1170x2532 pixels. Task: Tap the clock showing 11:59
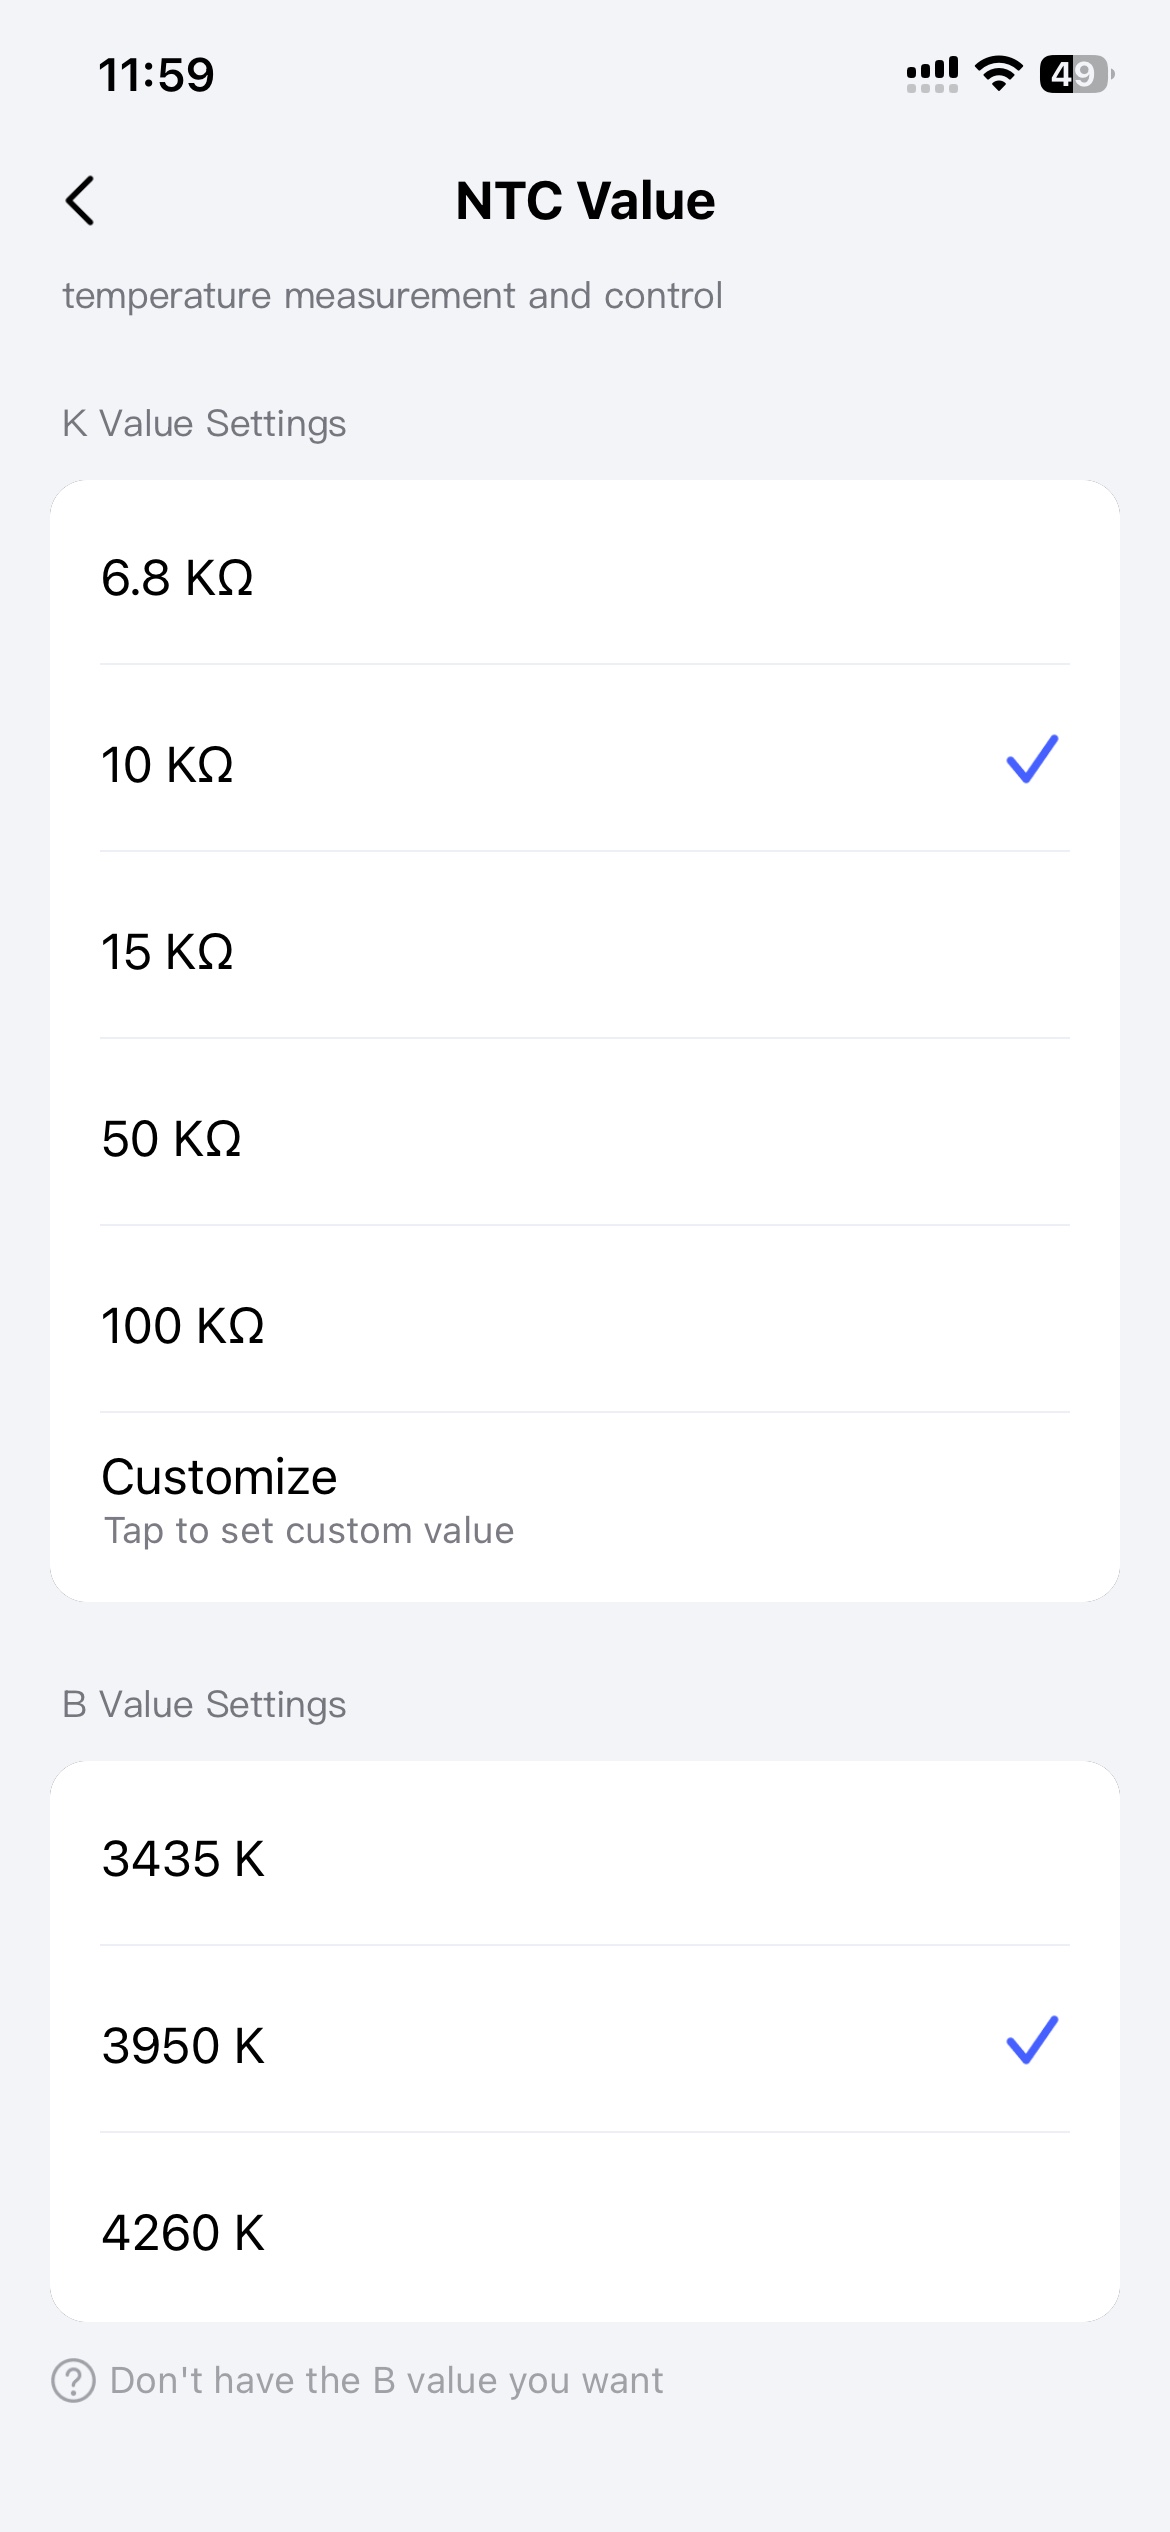(x=156, y=75)
